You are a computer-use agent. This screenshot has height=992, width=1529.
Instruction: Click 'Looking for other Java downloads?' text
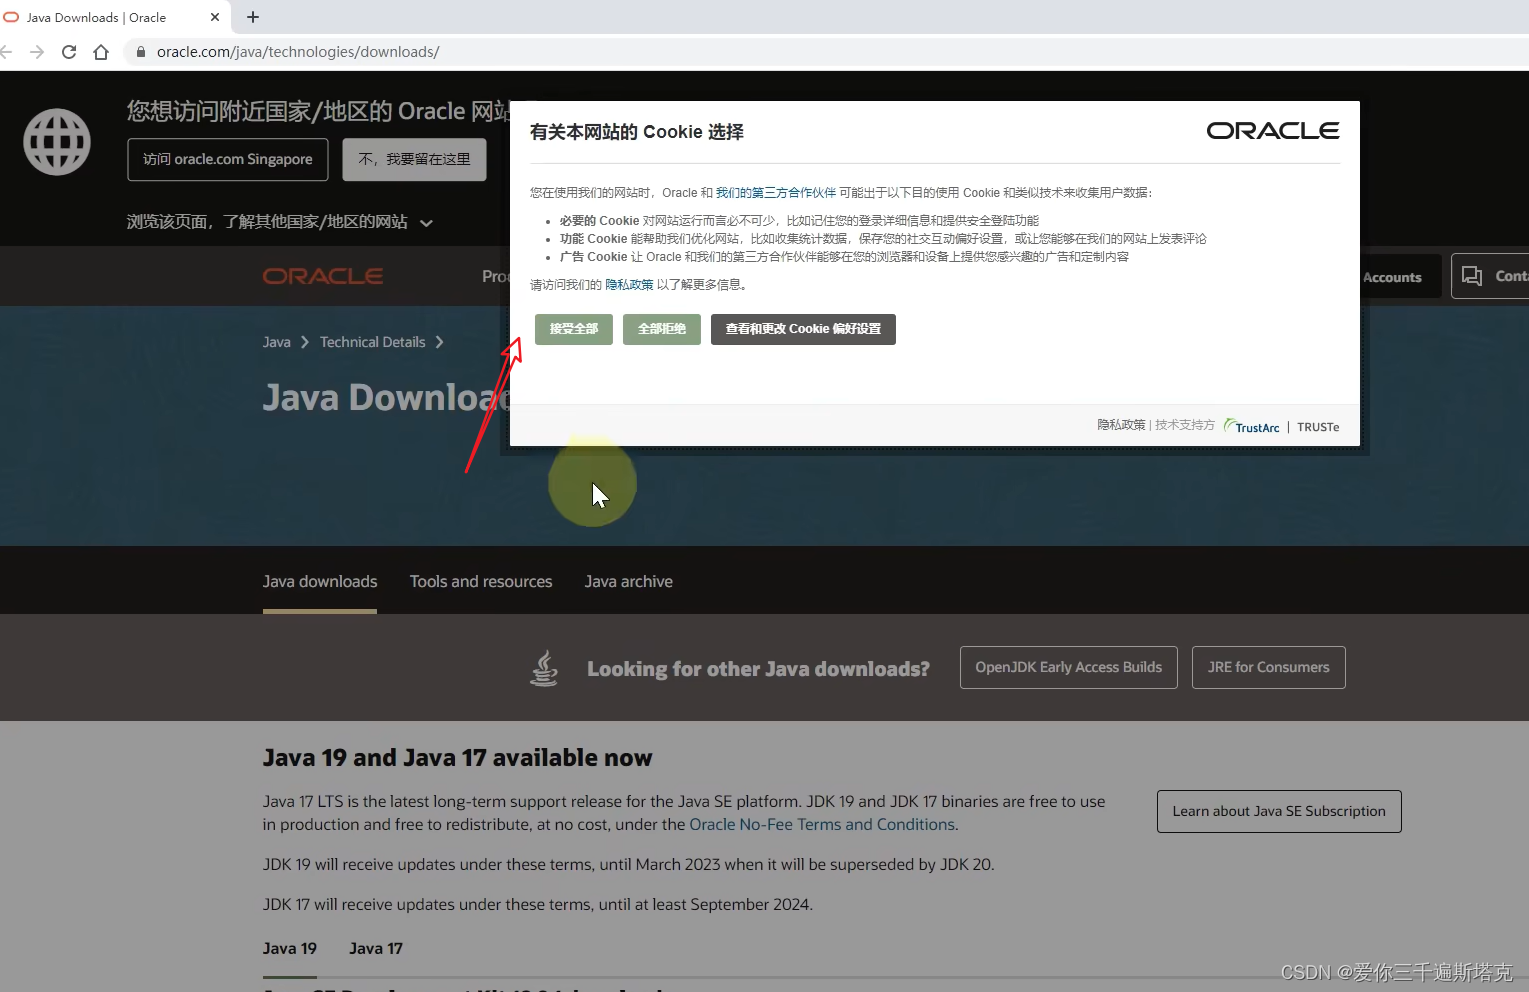pyautogui.click(x=758, y=669)
